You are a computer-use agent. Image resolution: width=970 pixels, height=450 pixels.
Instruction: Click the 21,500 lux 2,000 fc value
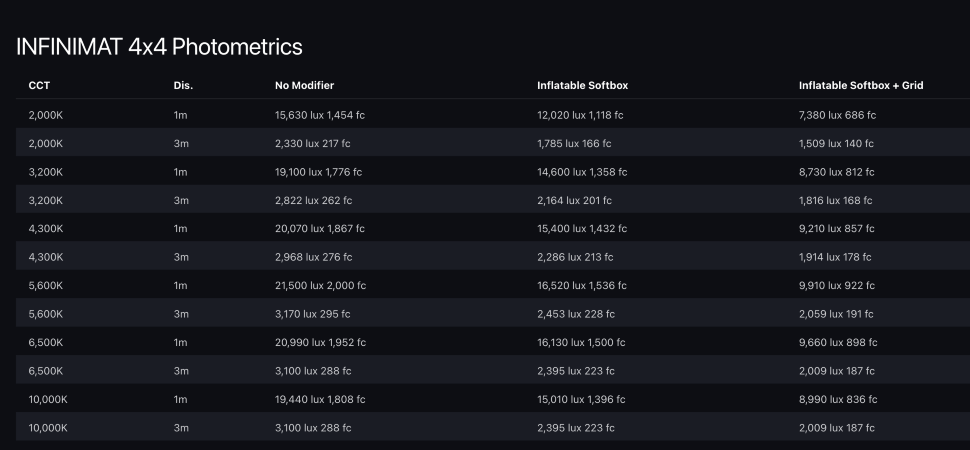[x=321, y=285]
